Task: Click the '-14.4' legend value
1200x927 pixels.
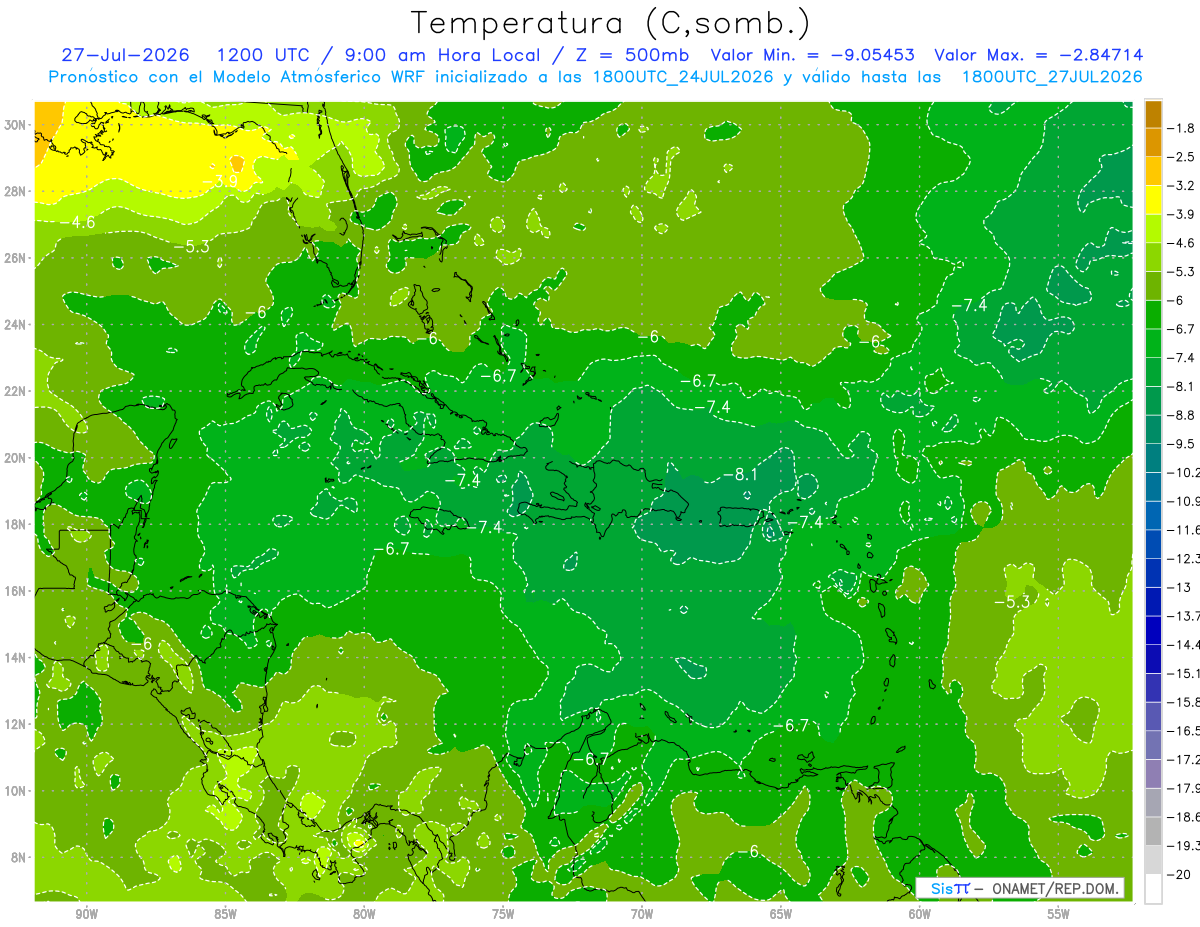Action: coord(1184,644)
